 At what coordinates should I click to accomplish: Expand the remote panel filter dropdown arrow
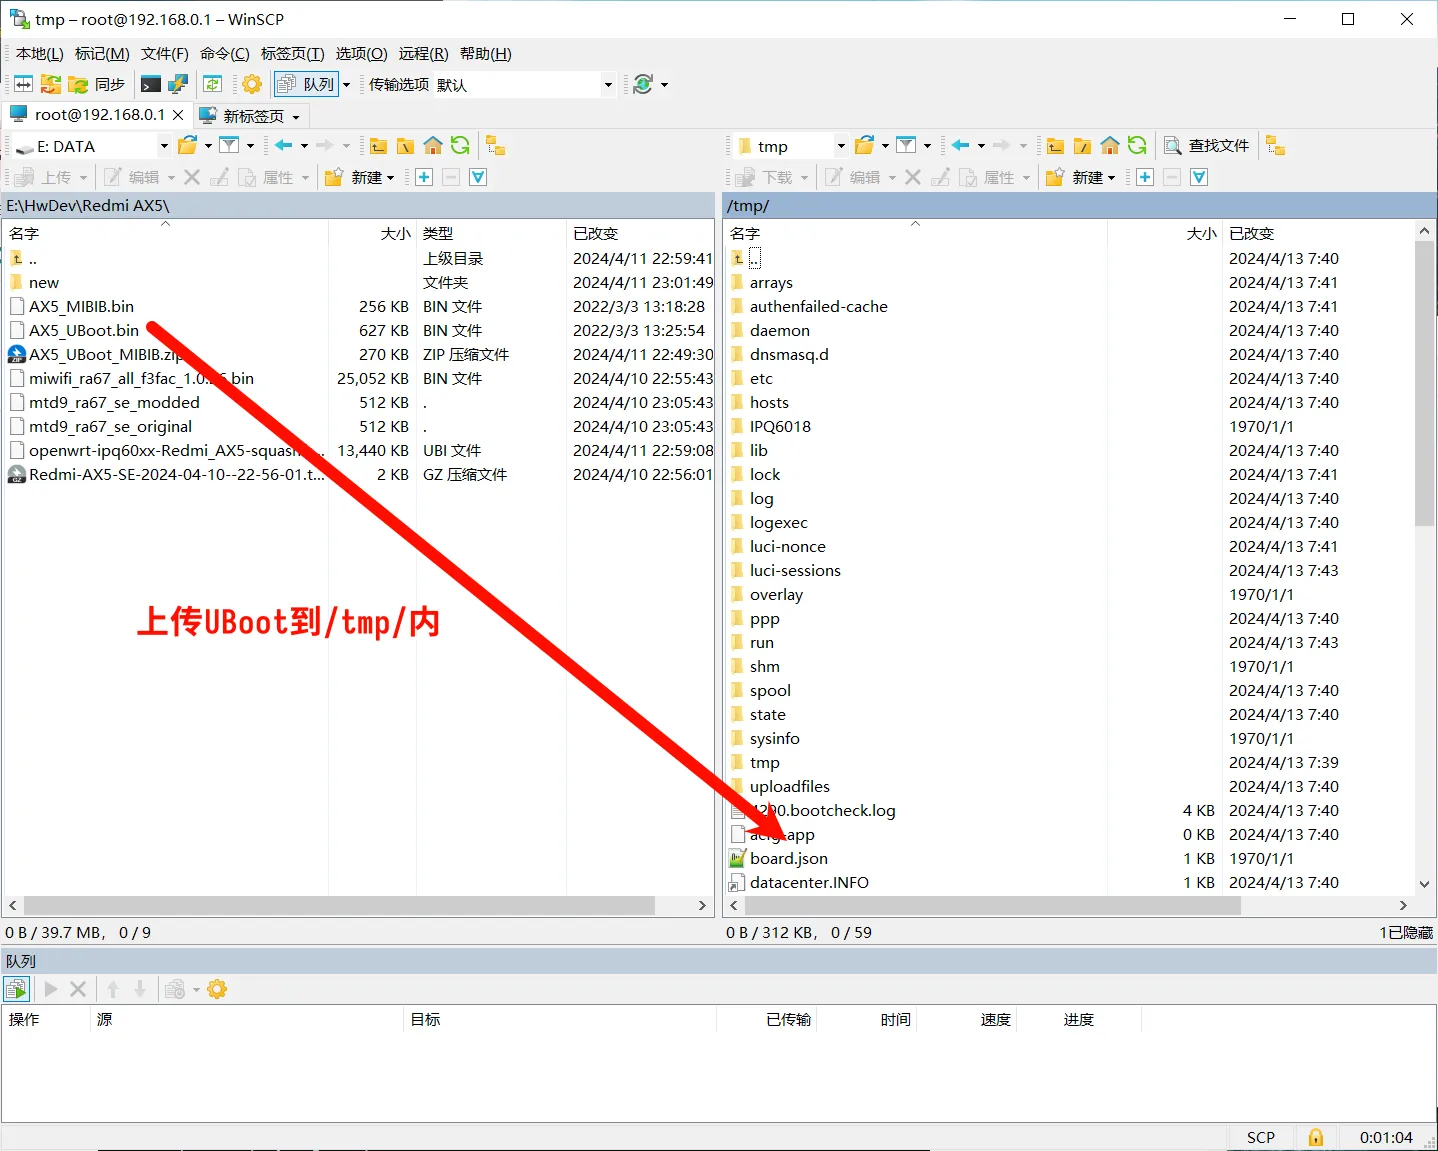(927, 146)
